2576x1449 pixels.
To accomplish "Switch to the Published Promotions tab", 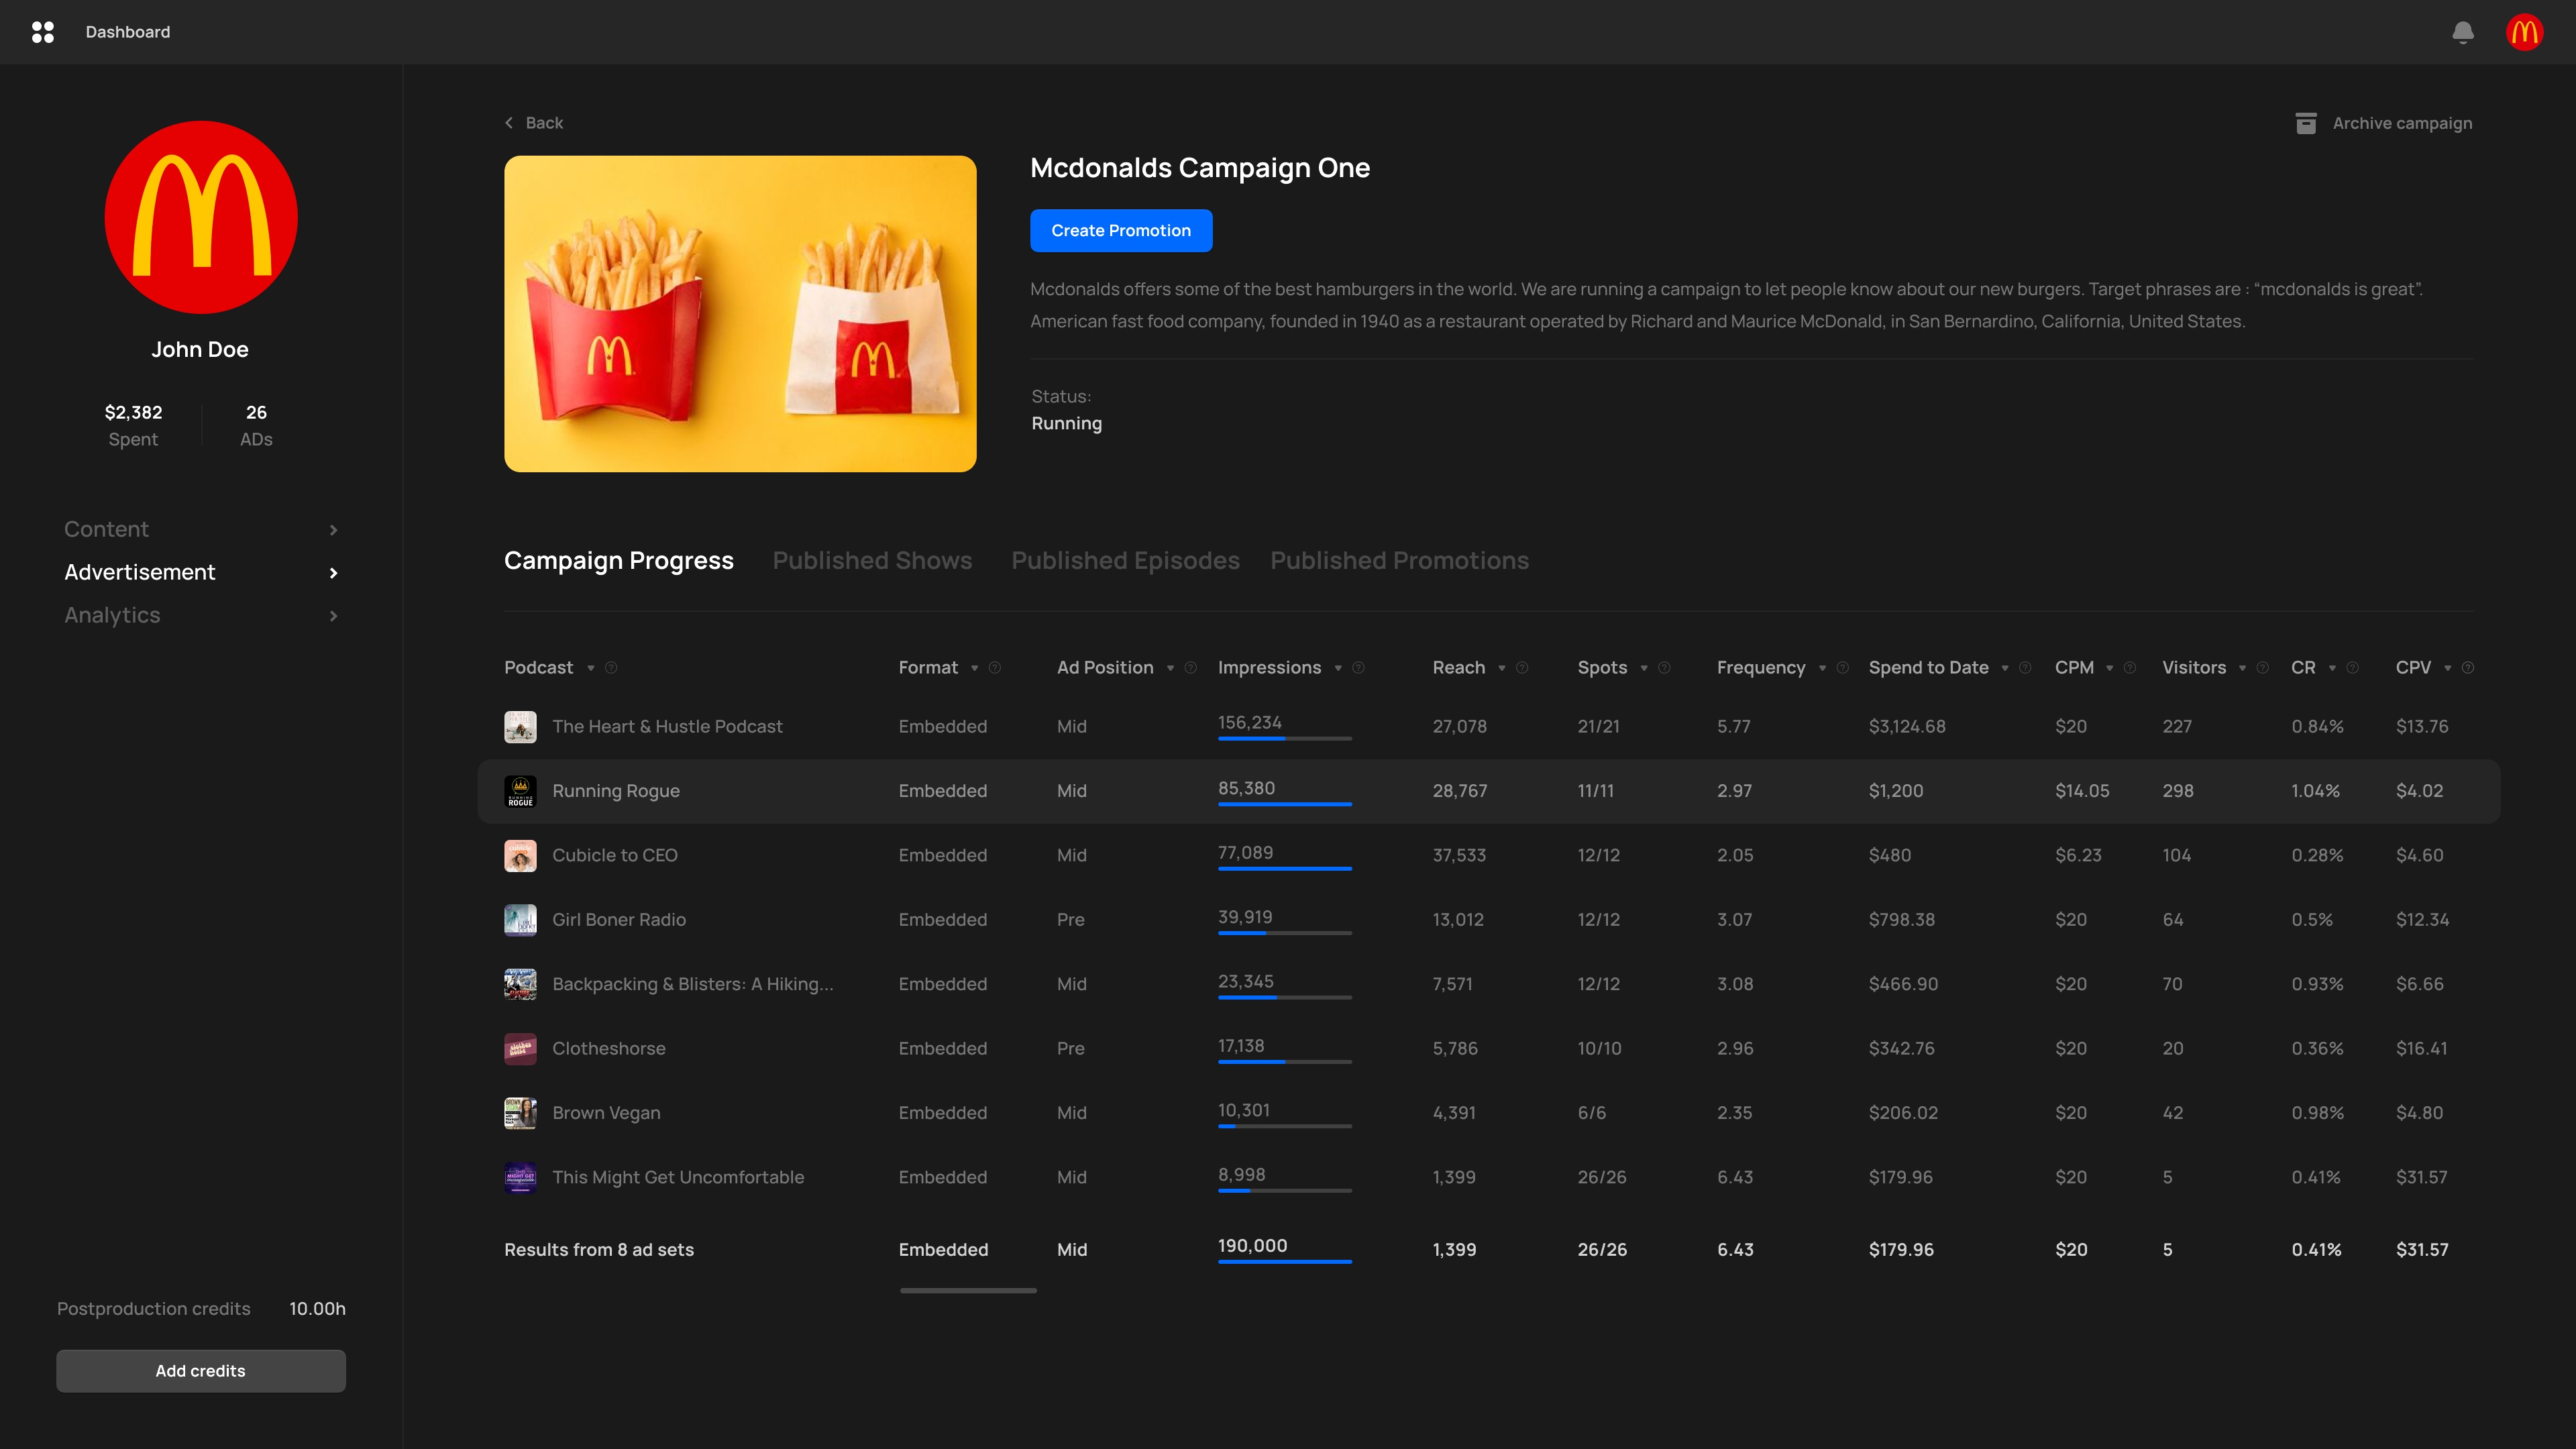I will [x=1399, y=561].
